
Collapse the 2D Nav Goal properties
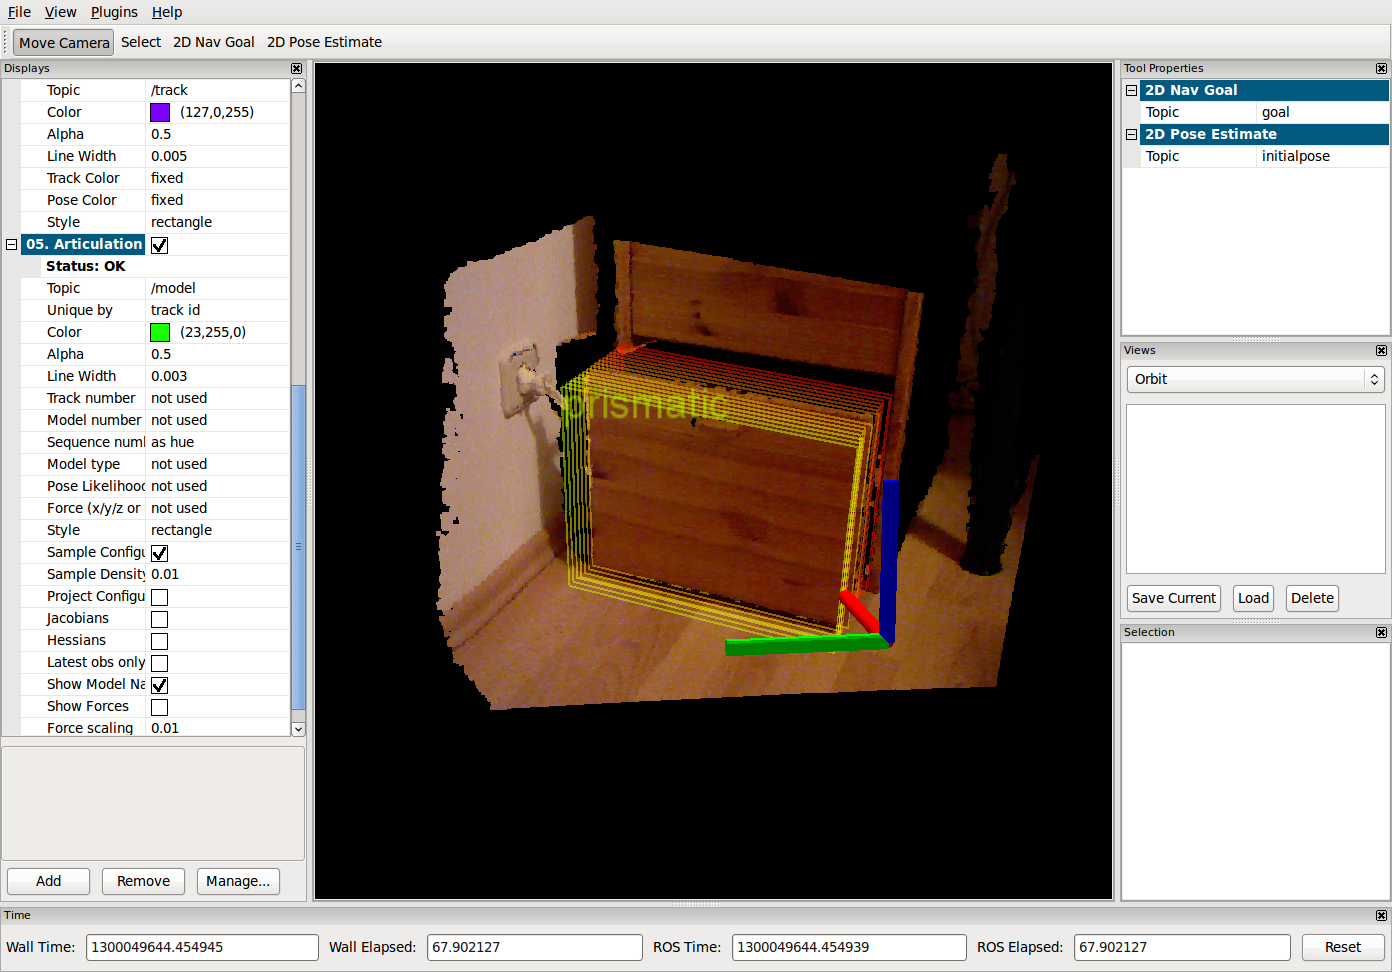[1132, 90]
